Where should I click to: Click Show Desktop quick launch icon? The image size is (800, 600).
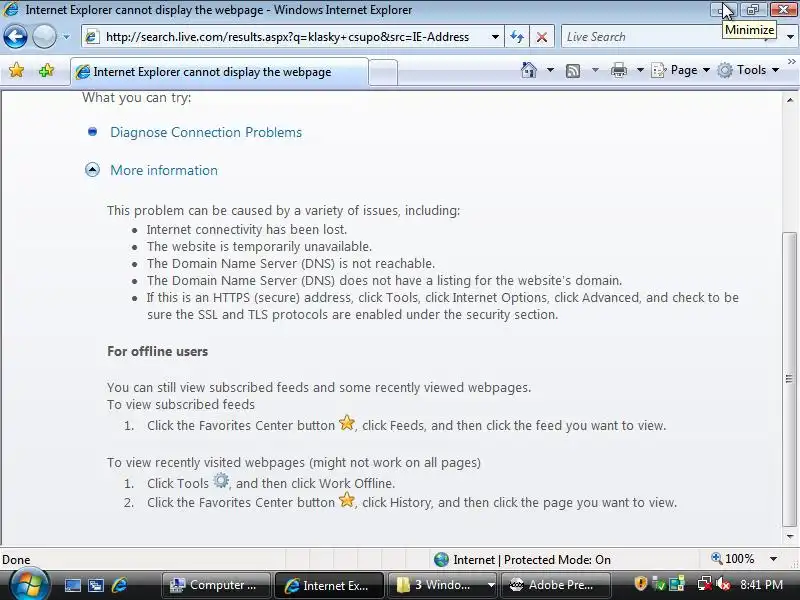coord(72,585)
